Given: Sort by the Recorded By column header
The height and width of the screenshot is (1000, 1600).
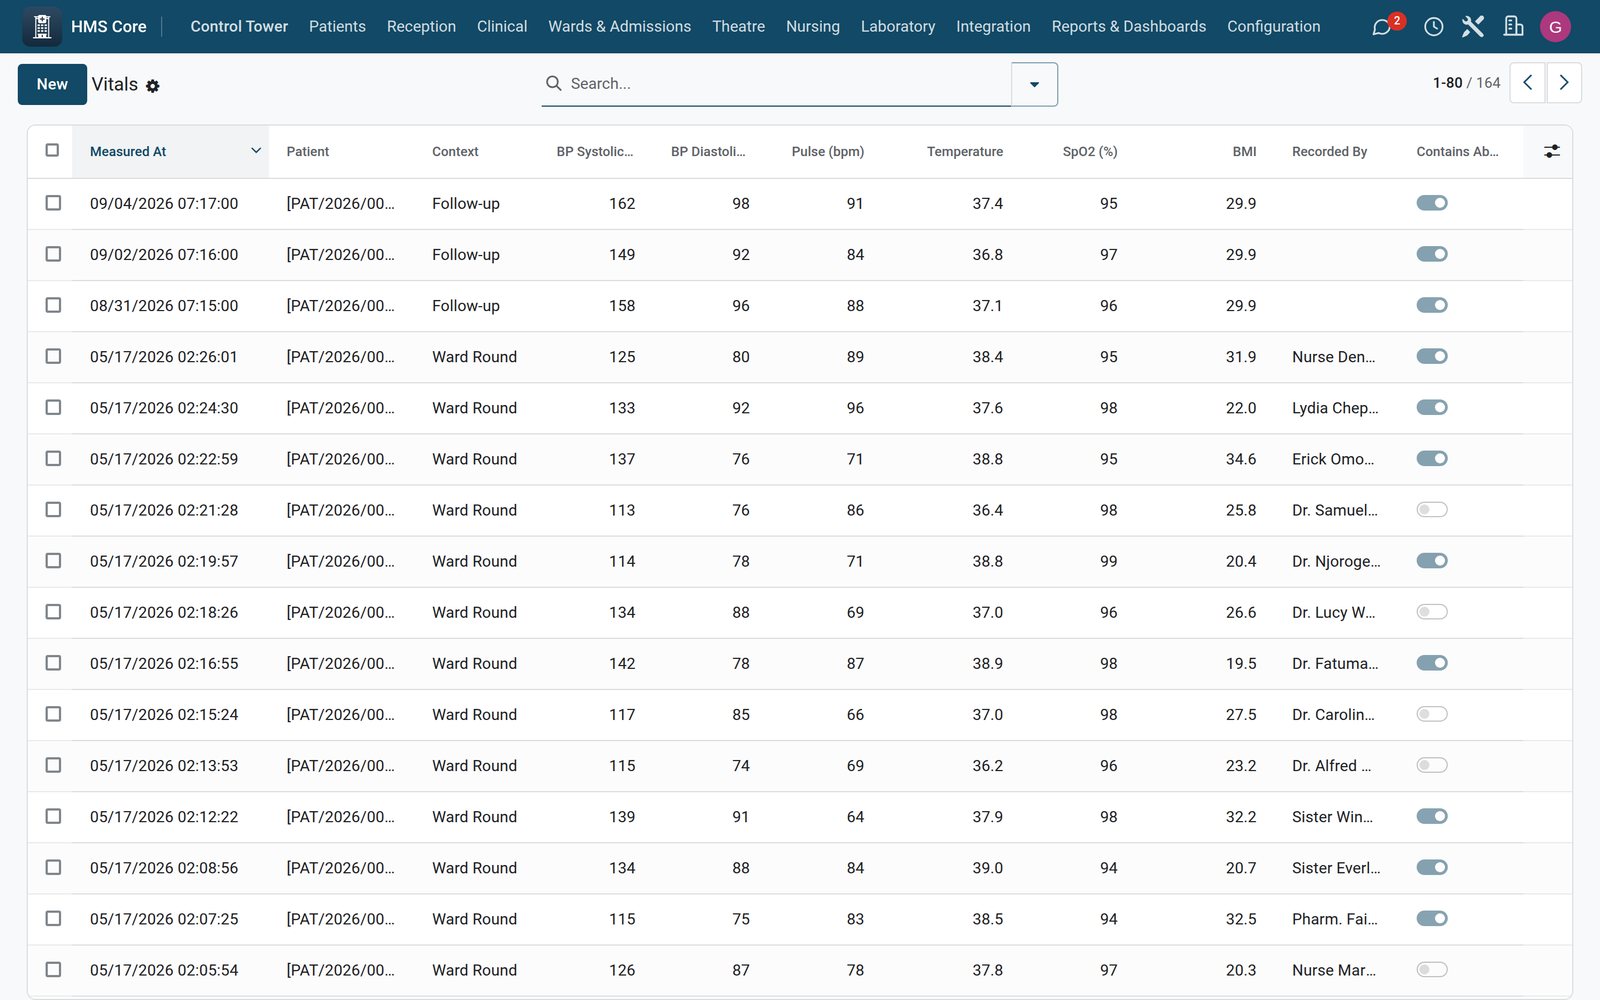Looking at the screenshot, I should [x=1329, y=151].
